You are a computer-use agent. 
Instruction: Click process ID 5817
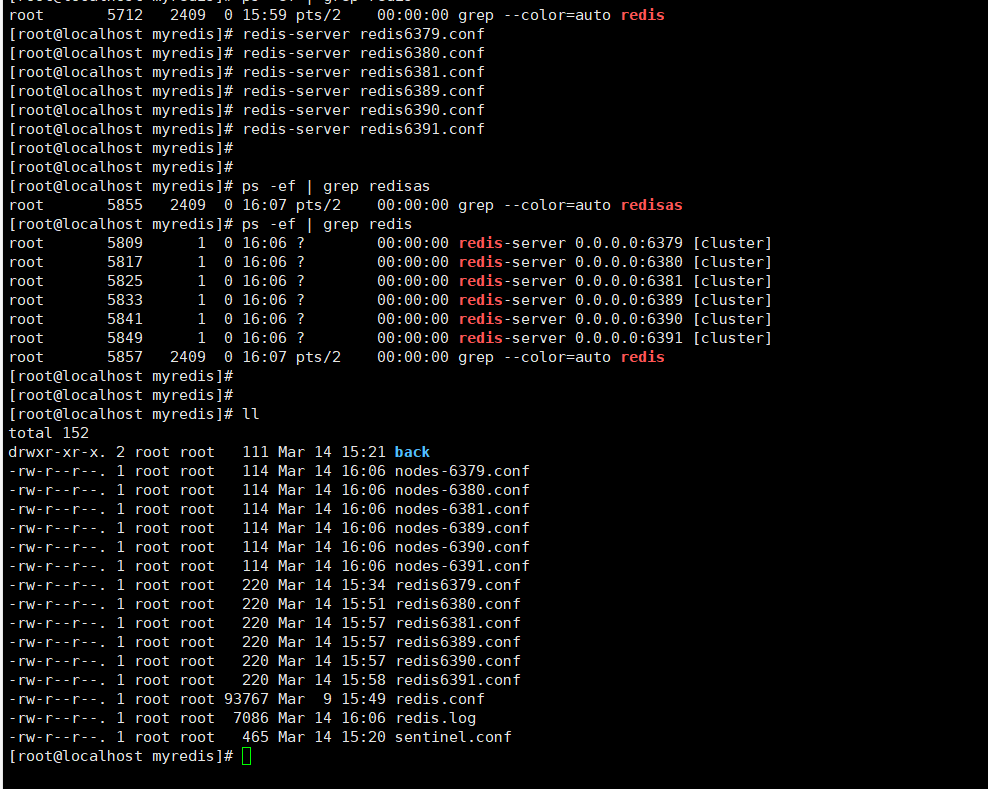(x=125, y=262)
